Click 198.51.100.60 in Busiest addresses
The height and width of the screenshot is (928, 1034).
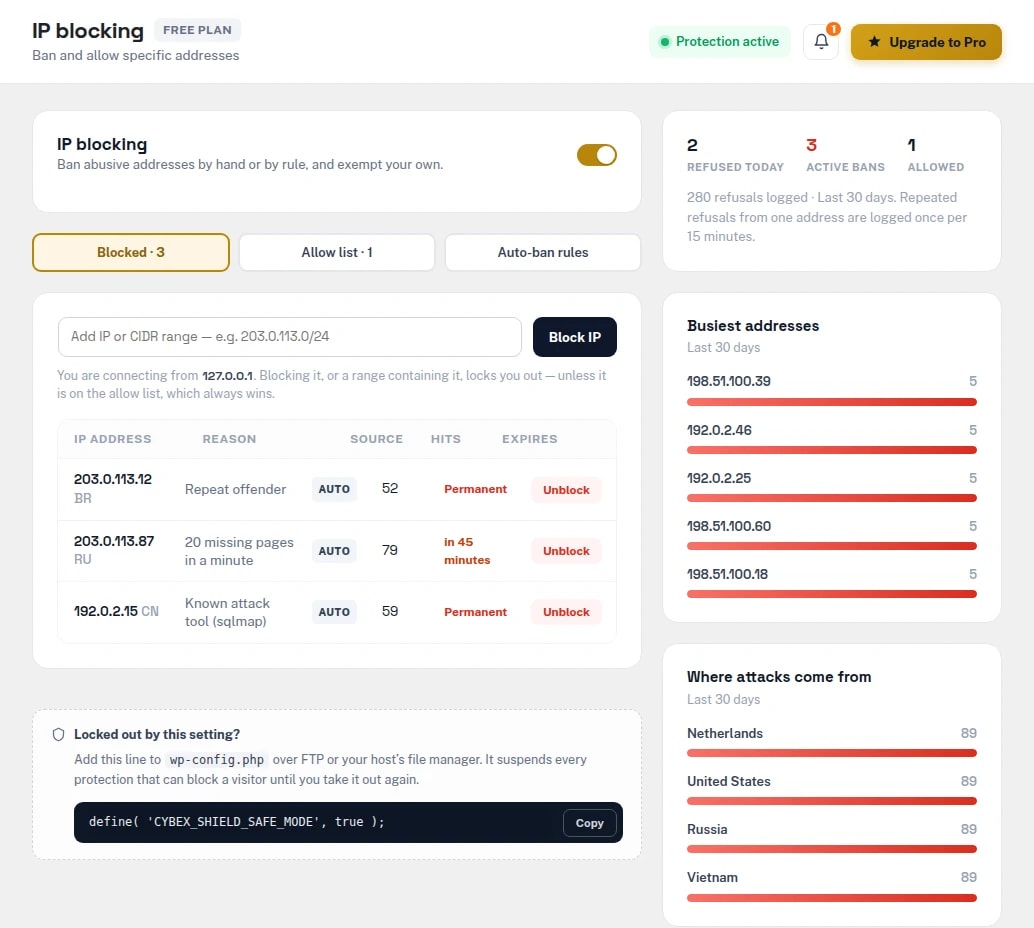[729, 526]
